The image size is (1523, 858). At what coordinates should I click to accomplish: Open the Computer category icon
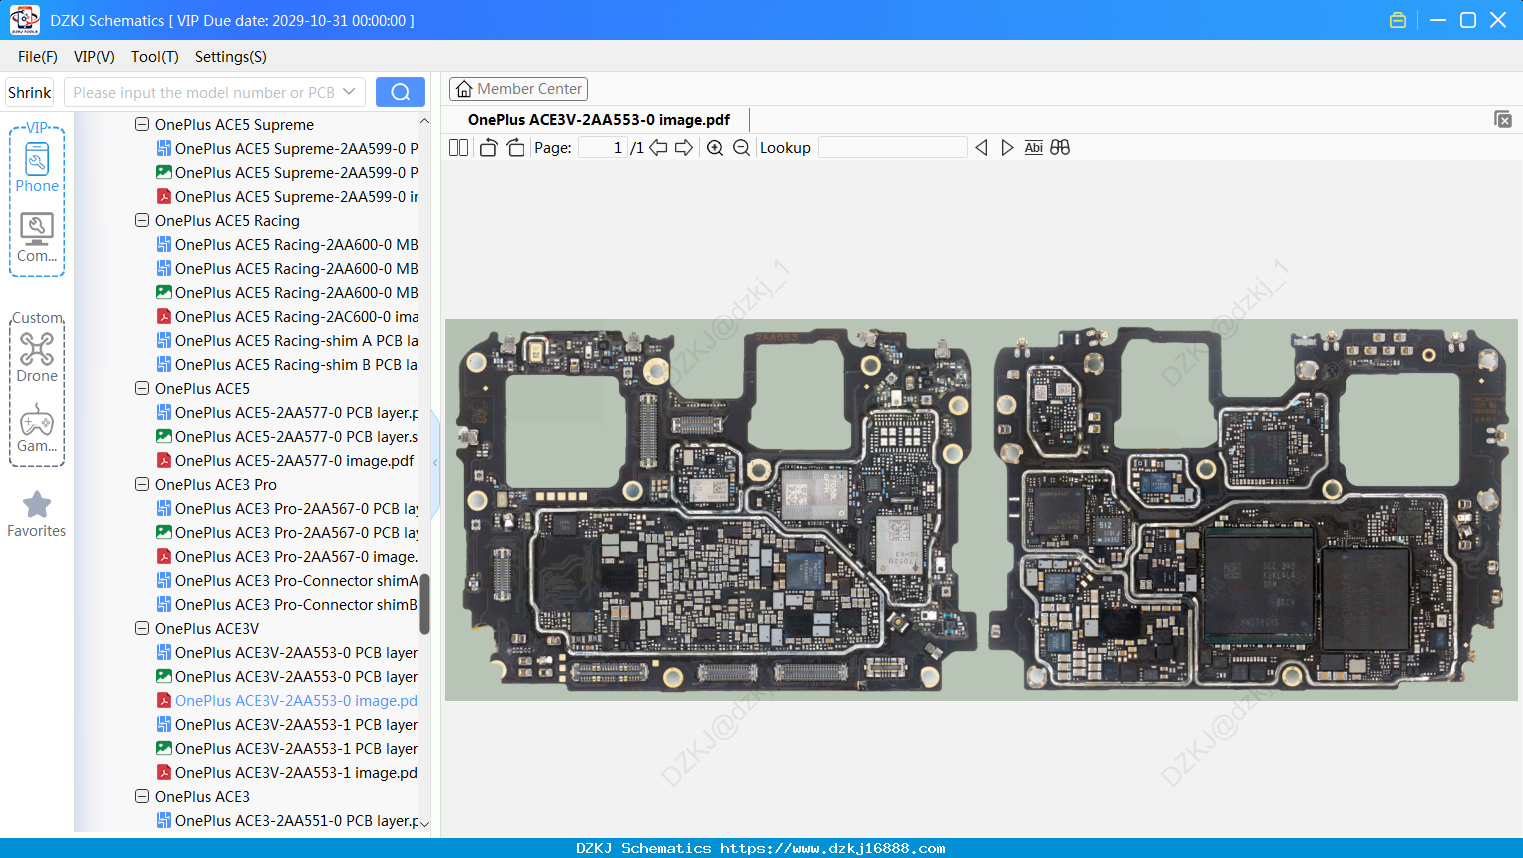(x=37, y=238)
